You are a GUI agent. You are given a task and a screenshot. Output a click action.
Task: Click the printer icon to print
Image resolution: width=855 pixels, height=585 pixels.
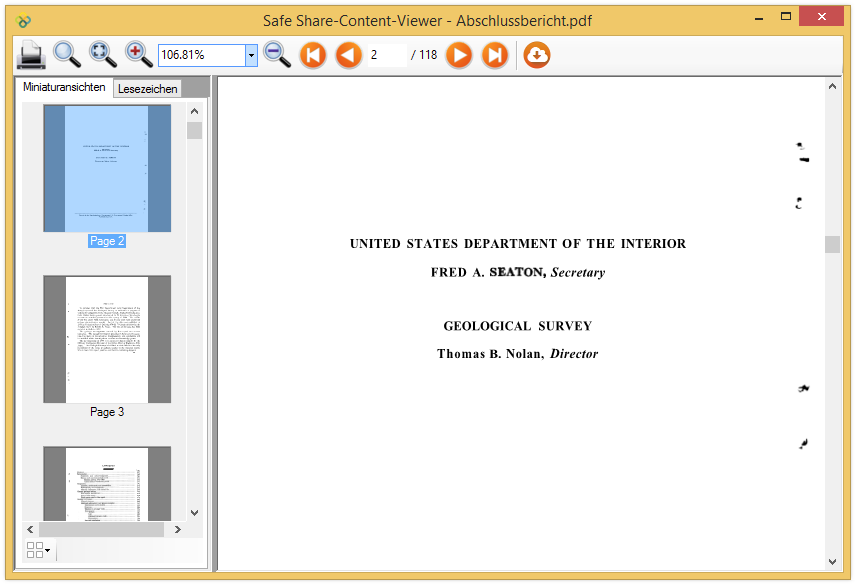tap(31, 55)
